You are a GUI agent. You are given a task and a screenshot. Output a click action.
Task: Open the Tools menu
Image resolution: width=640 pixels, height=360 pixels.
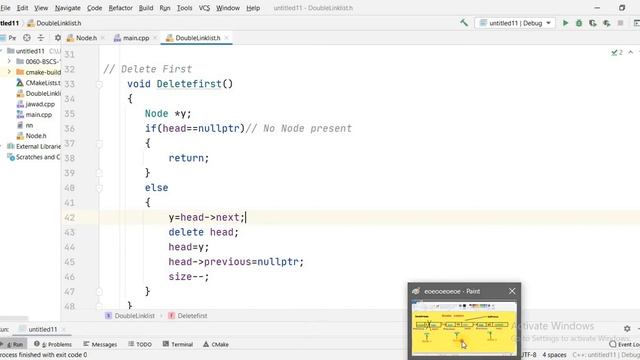[184, 8]
